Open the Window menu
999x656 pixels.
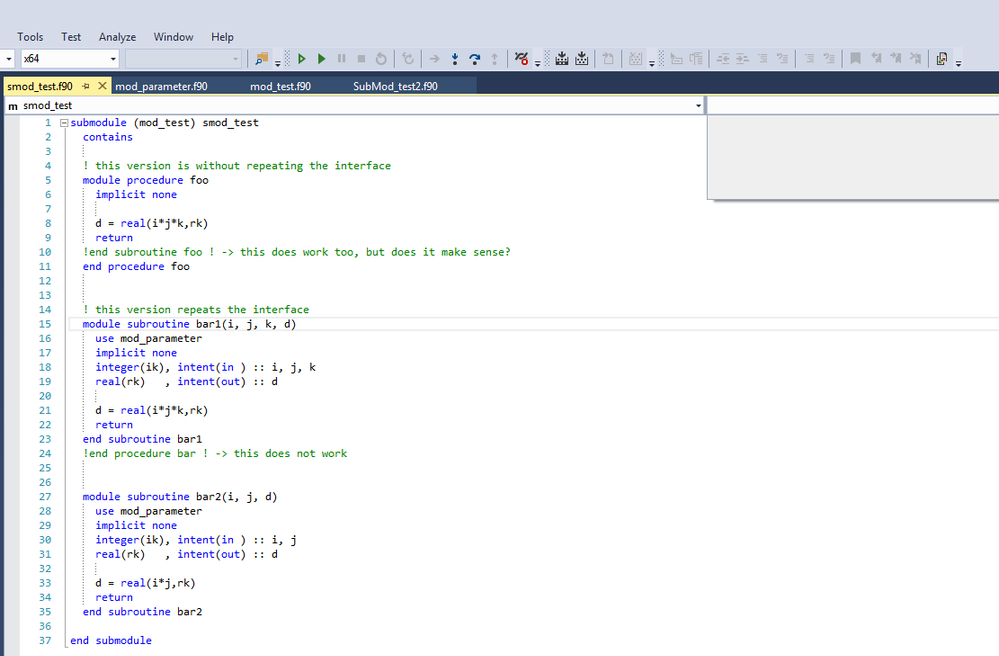[x=173, y=37]
